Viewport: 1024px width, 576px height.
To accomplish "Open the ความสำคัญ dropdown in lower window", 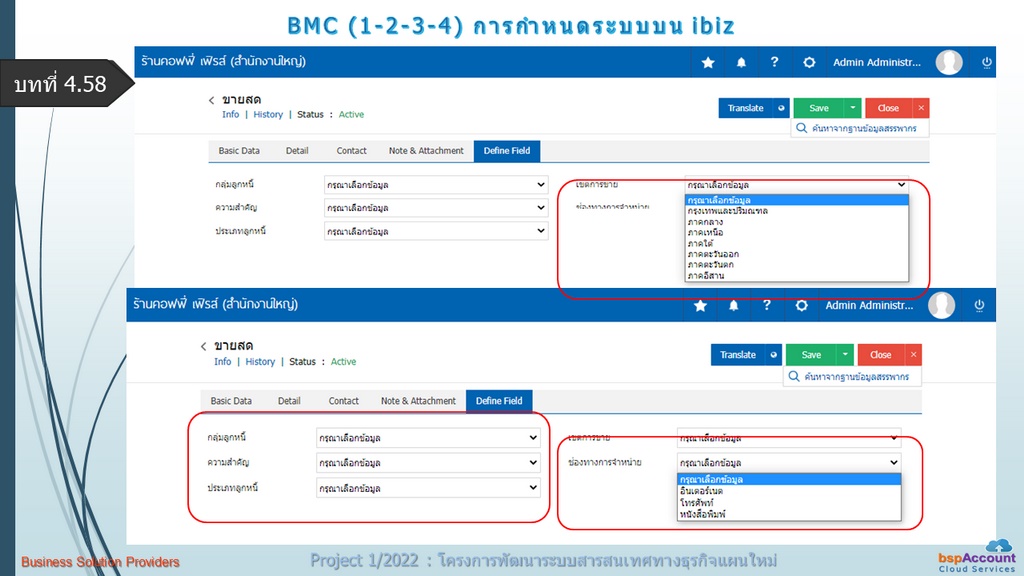I will (428, 462).
